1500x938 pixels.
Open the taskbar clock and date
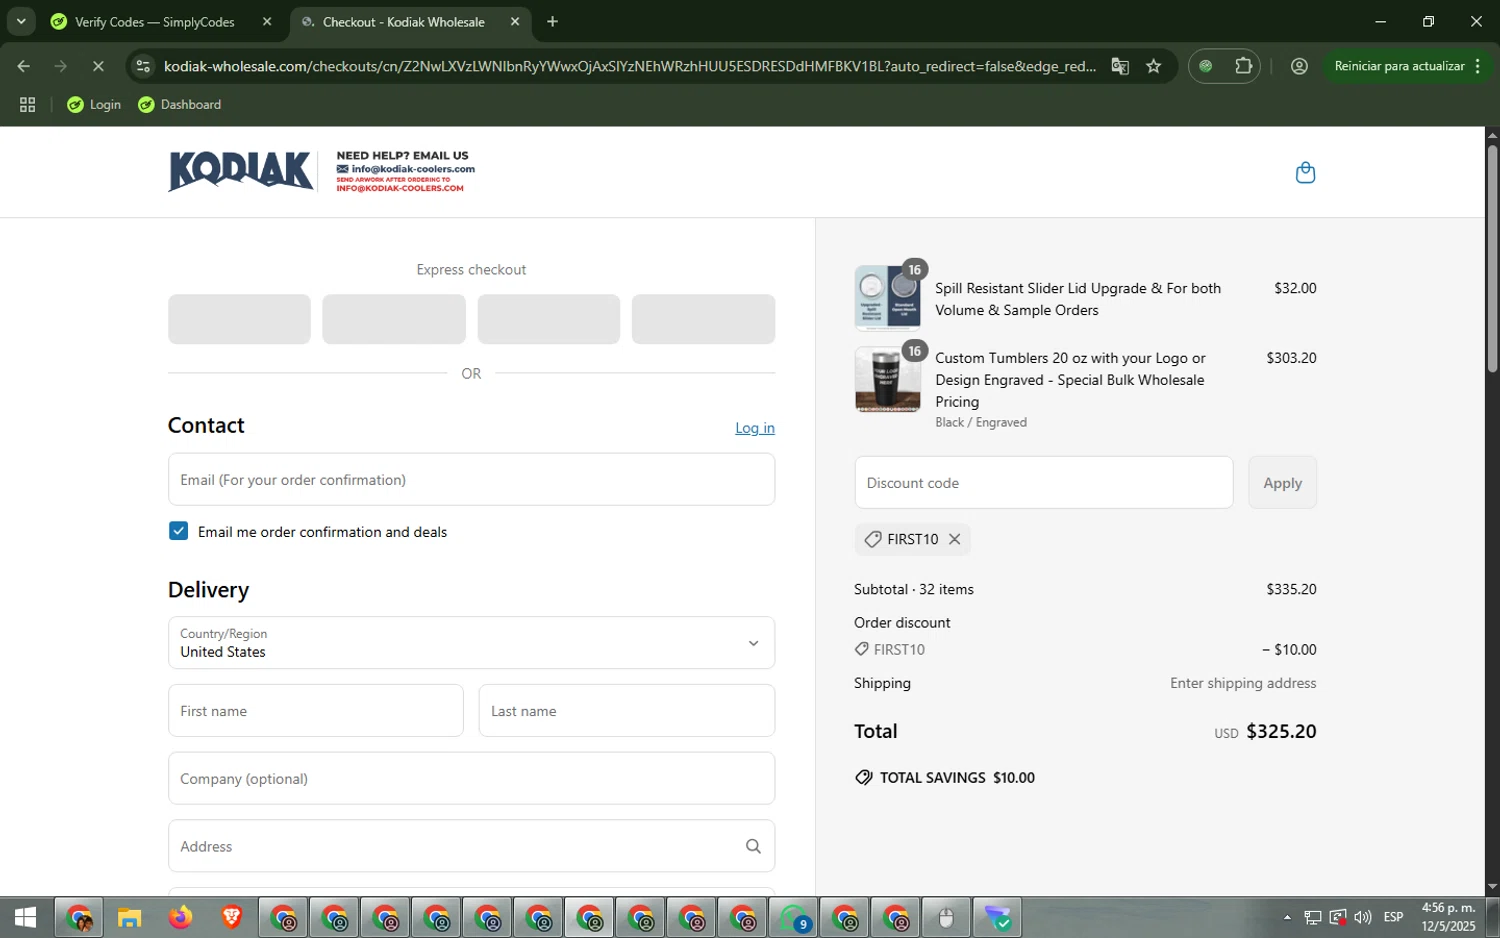[x=1448, y=917]
